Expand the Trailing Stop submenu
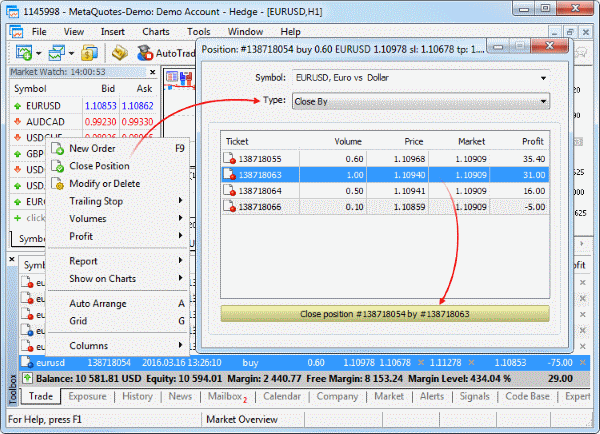The image size is (600, 434). (180, 201)
